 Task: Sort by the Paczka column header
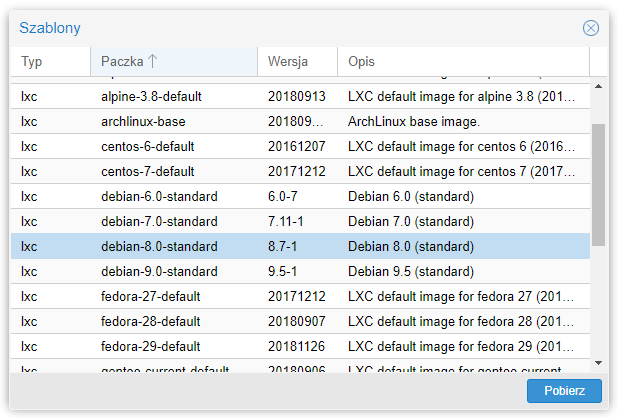click(122, 62)
